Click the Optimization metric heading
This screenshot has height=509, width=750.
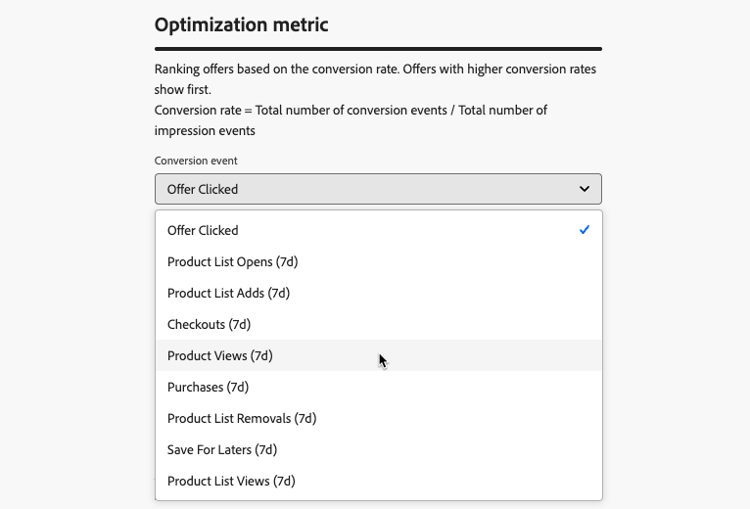pyautogui.click(x=241, y=25)
